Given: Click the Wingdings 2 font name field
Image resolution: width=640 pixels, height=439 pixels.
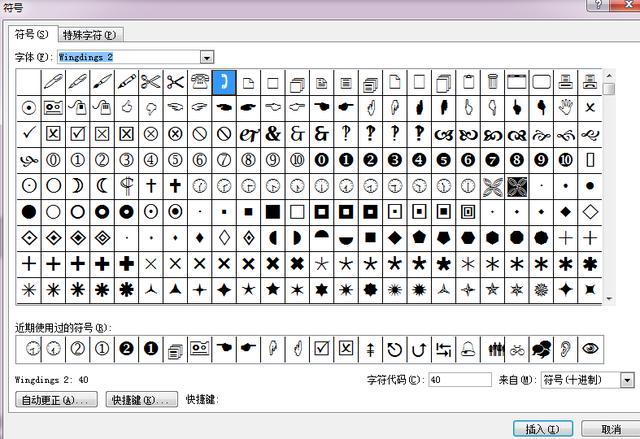Looking at the screenshot, I should pyautogui.click(x=129, y=57).
